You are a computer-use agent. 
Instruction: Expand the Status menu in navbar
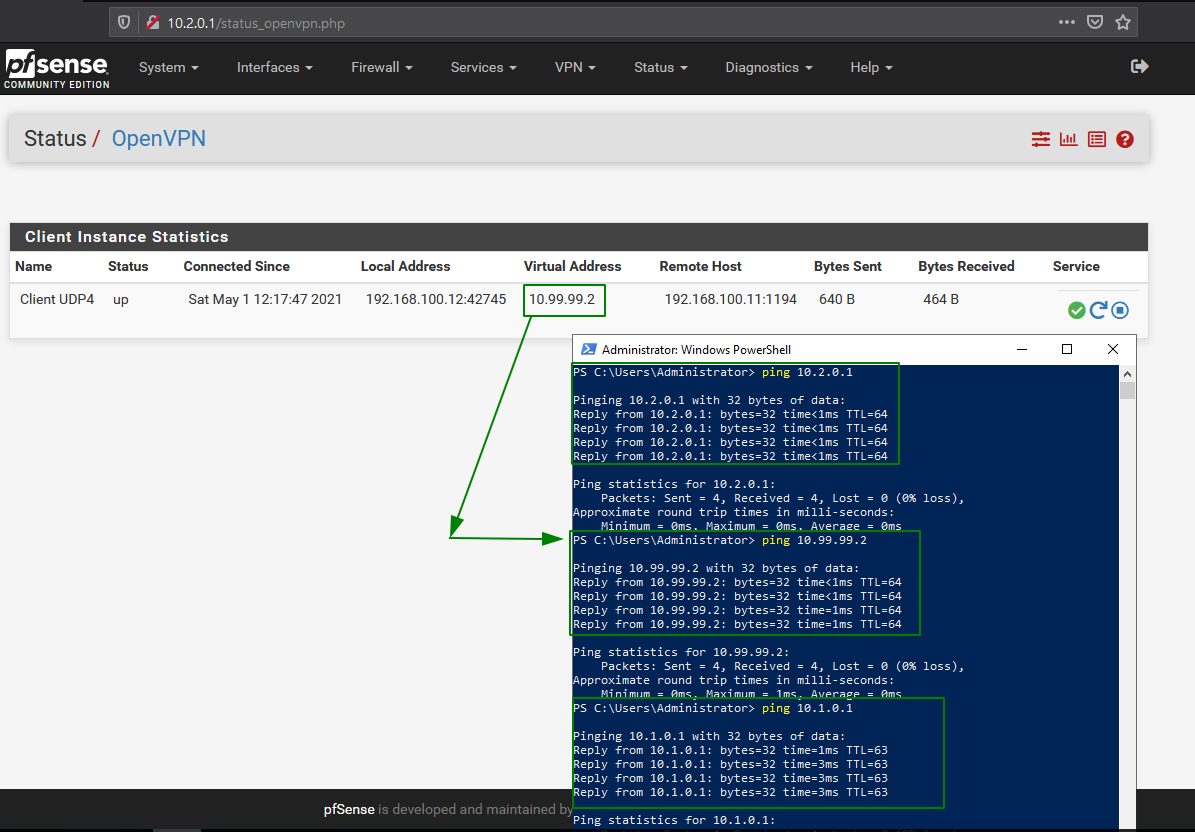pyautogui.click(x=661, y=68)
